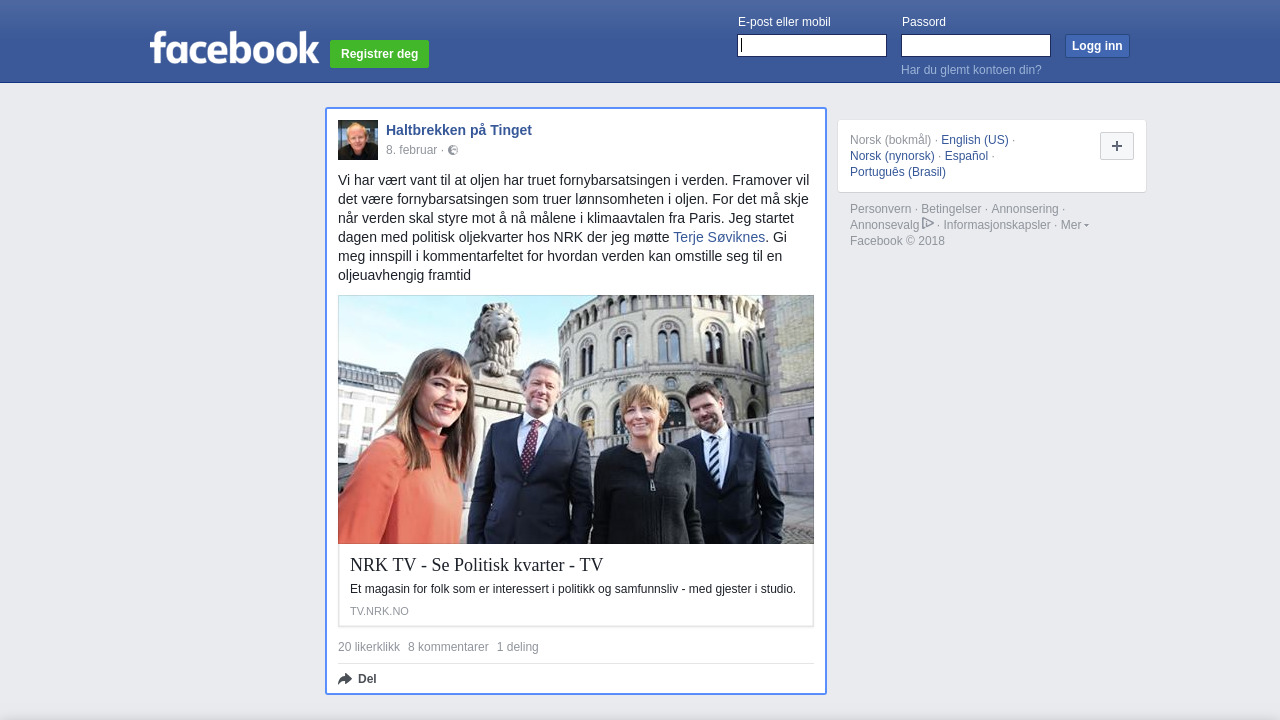Viewport: 1280px width, 720px height.
Task: Click the green Registrer deg button
Action: 379,54
